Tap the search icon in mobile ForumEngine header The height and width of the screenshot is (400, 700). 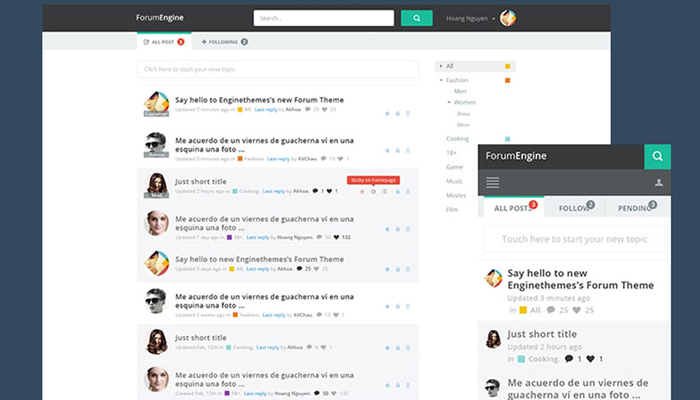pos(657,156)
